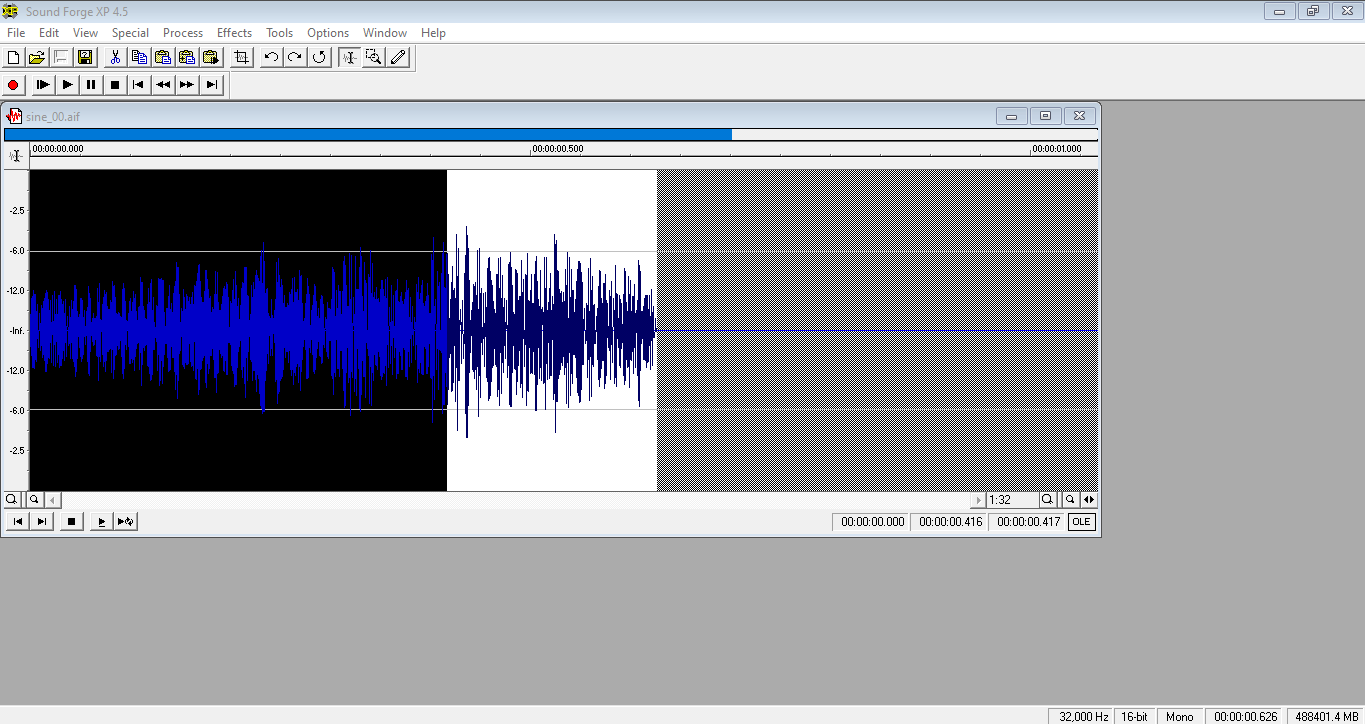Click the Play Clipboard icon
The image size is (1365, 724).
[x=210, y=57]
